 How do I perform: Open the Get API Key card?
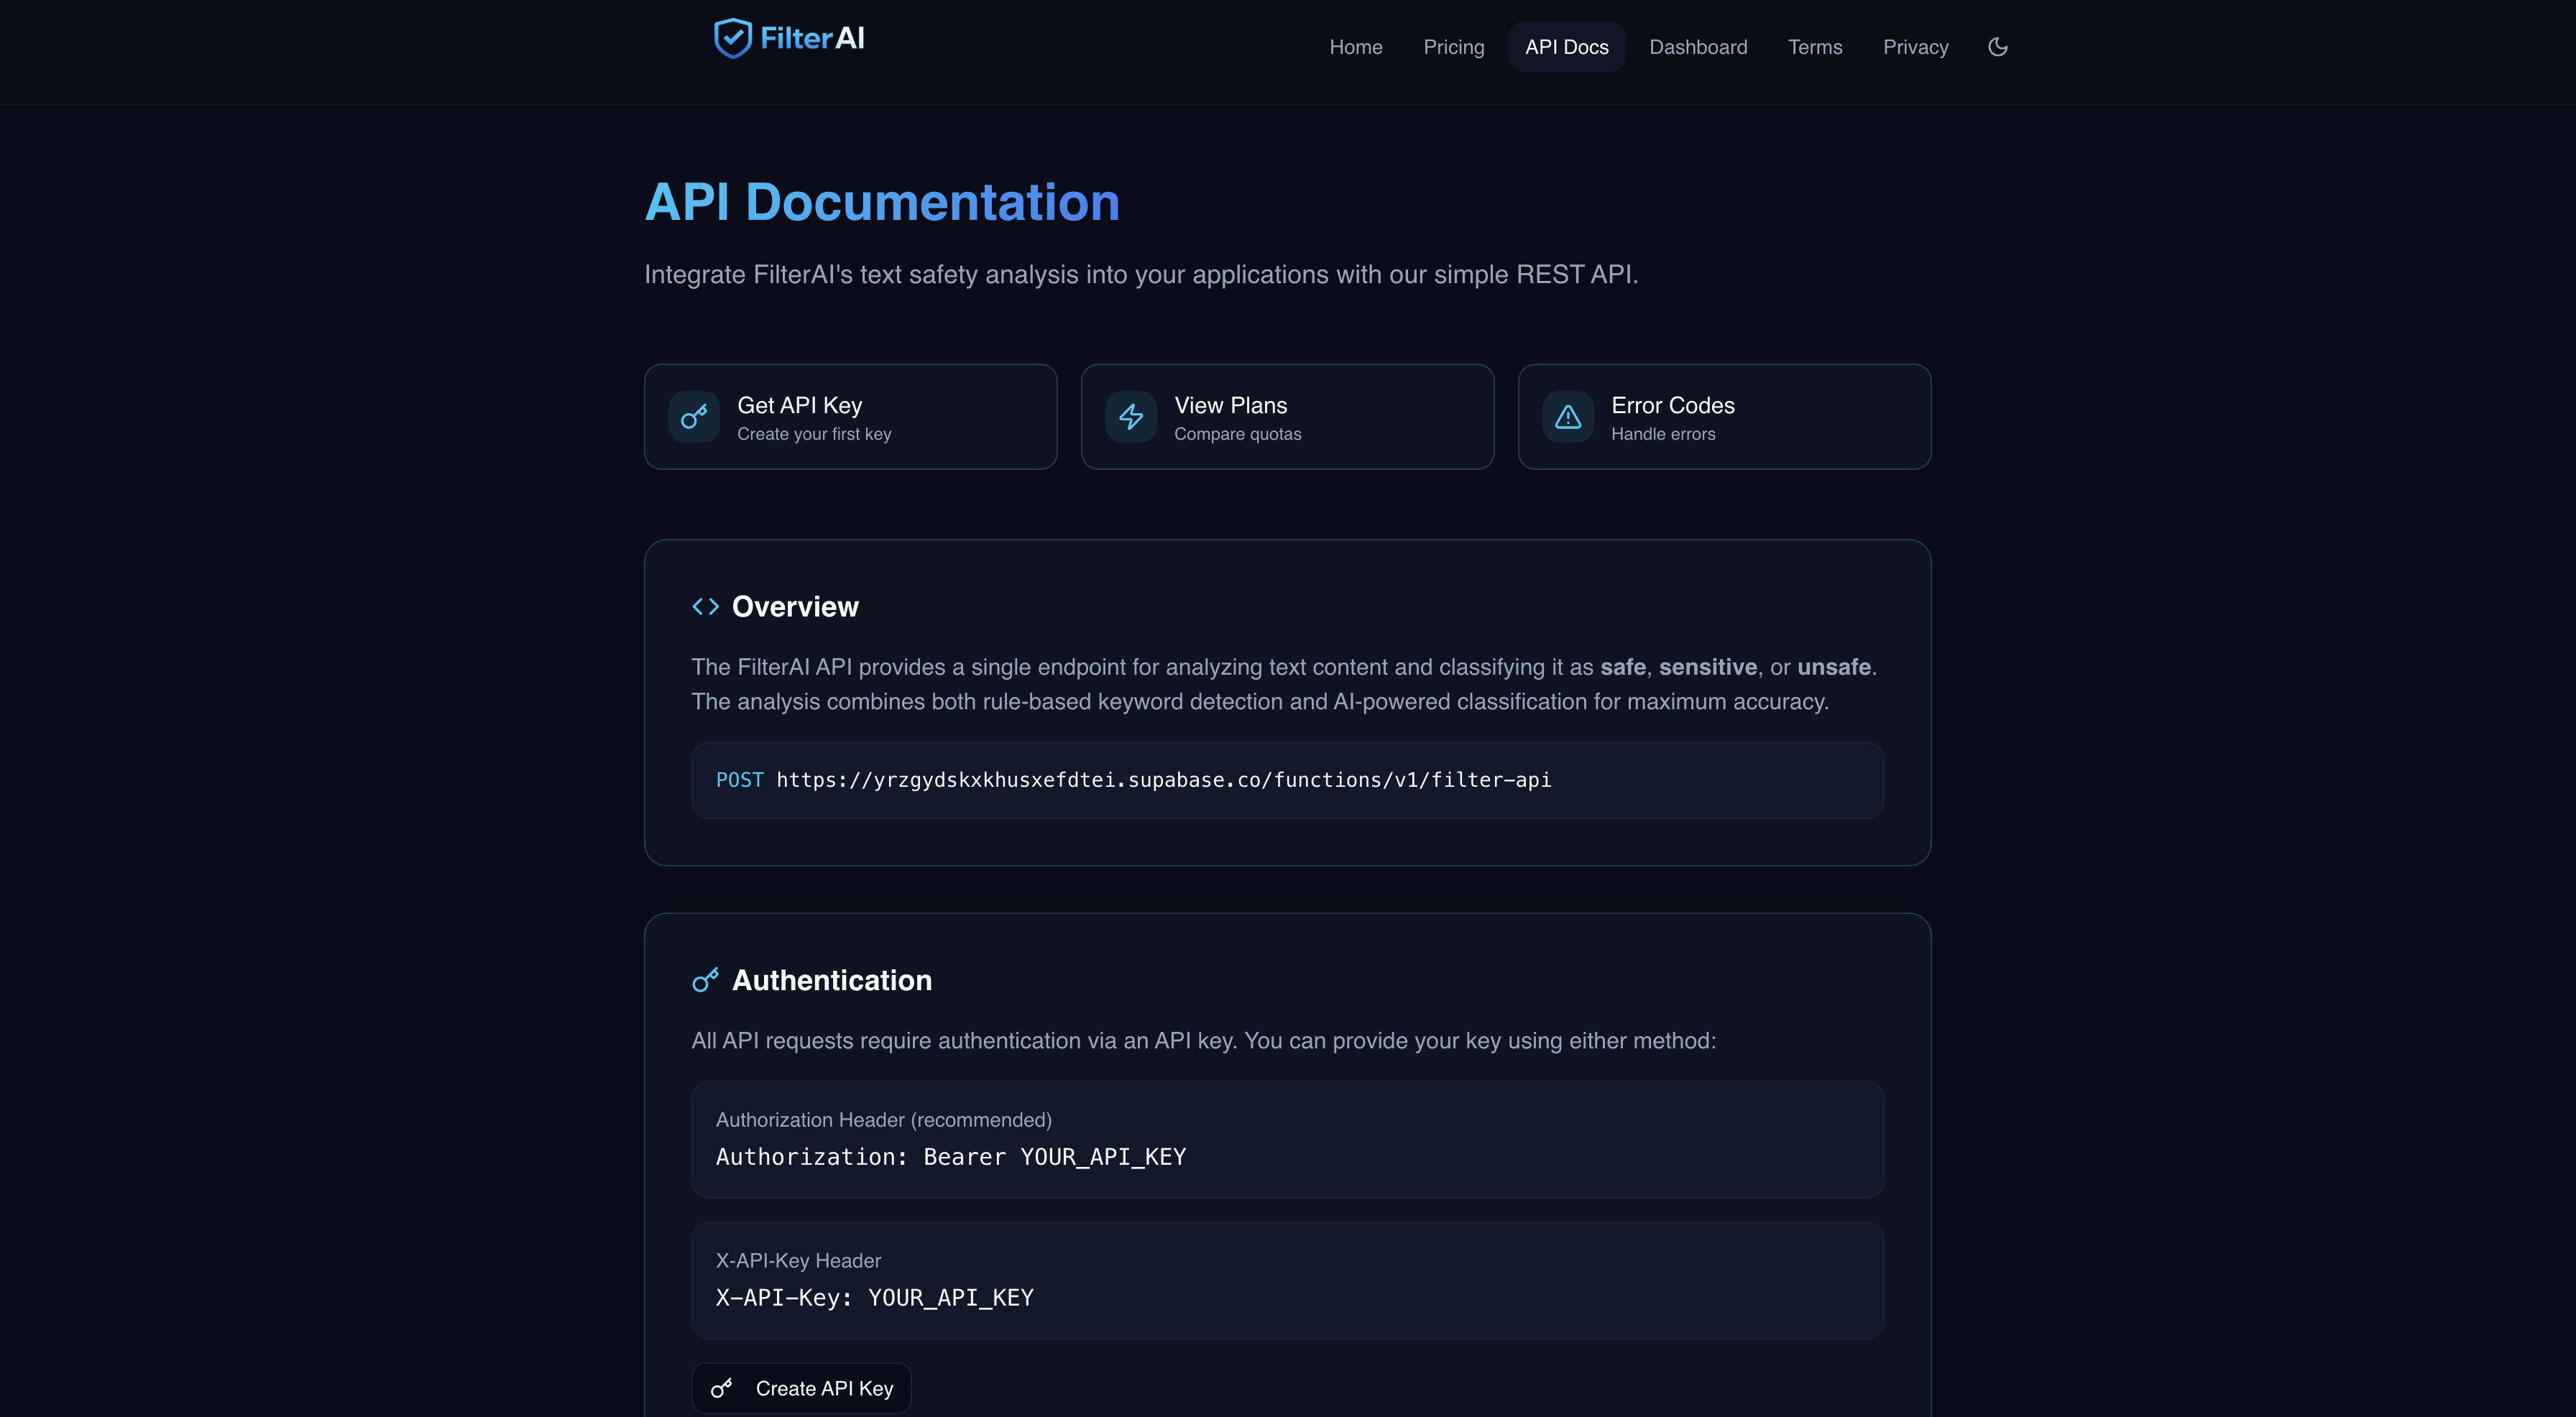coord(850,417)
